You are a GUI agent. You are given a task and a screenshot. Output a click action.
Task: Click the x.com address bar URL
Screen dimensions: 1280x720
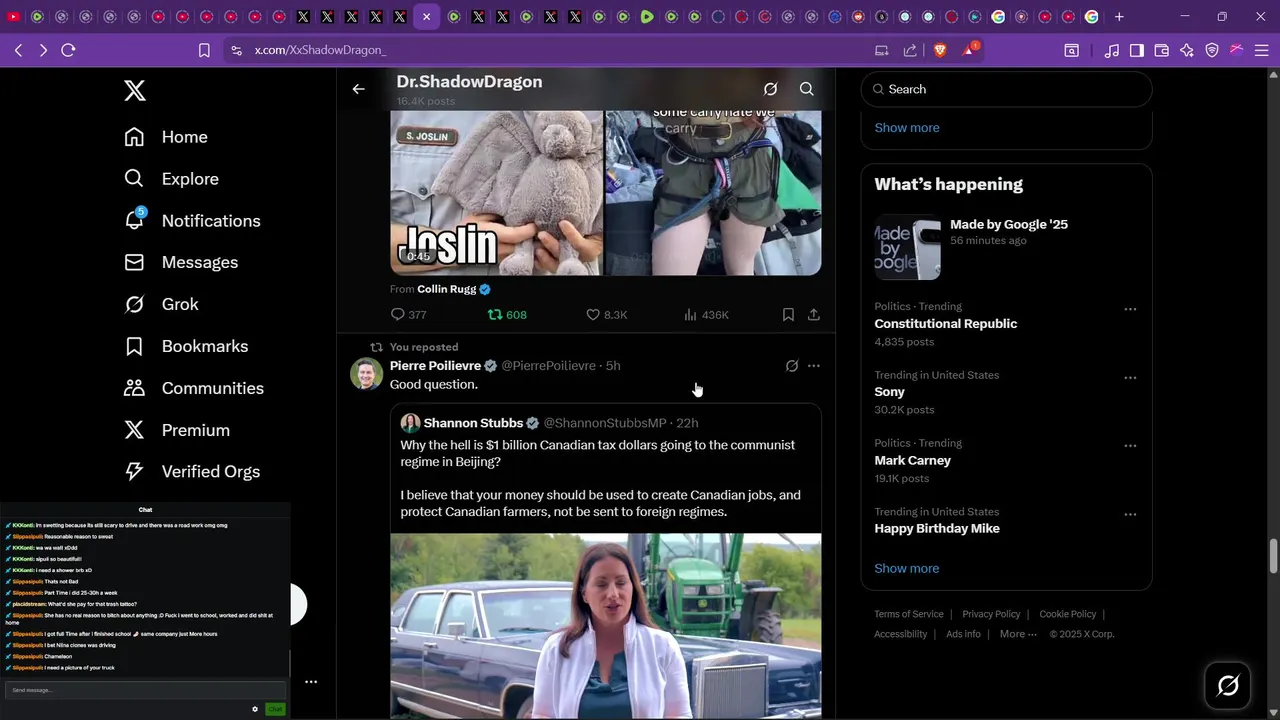click(320, 50)
